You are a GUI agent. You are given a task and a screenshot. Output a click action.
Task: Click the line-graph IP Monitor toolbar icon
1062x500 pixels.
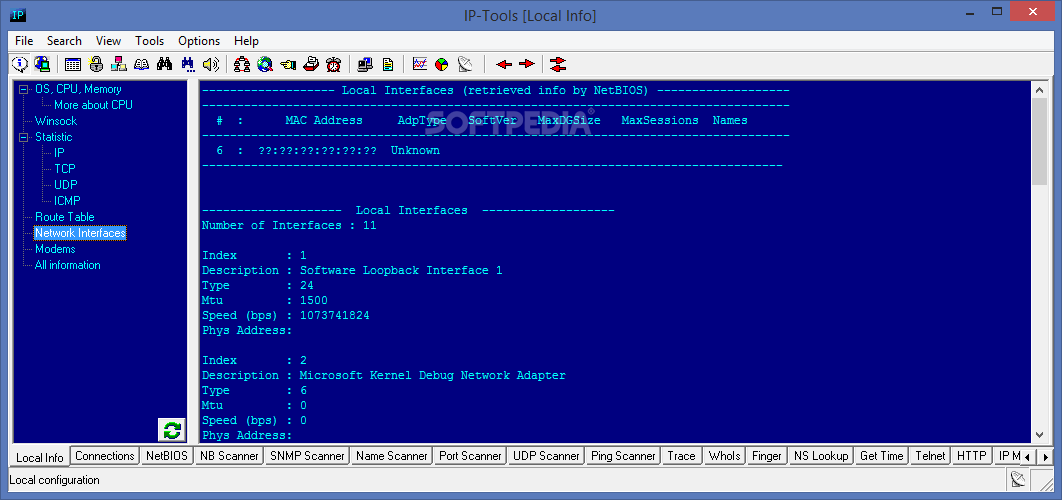420,64
